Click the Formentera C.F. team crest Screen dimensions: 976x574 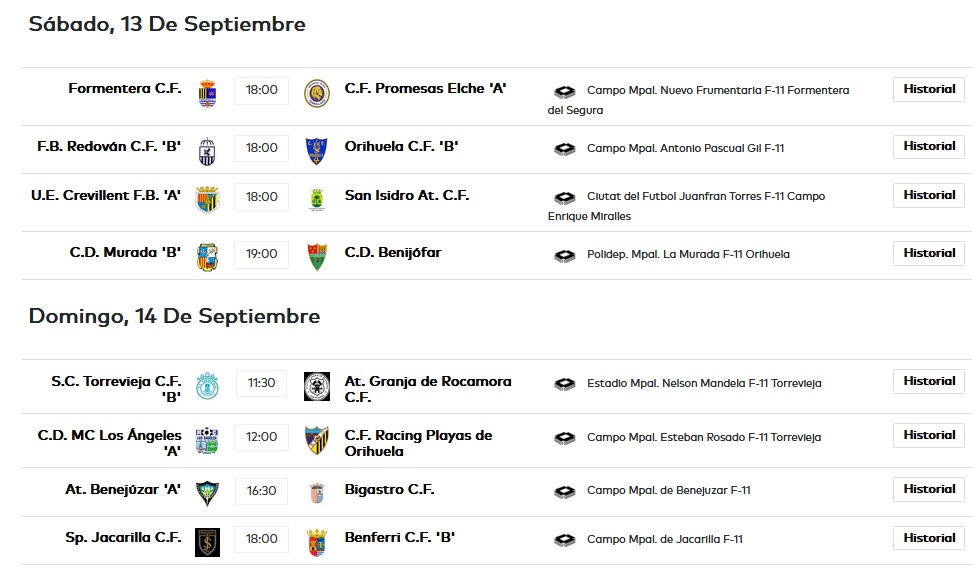click(207, 93)
